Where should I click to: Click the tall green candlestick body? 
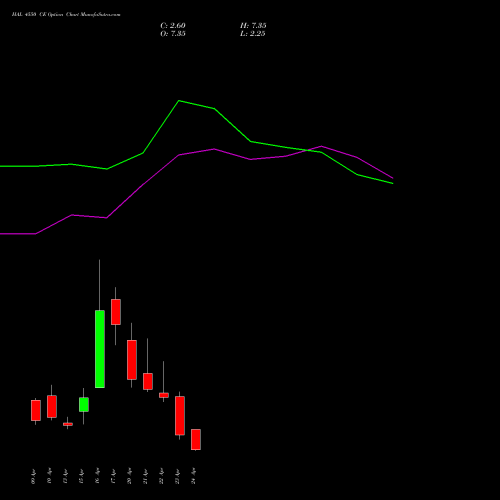tap(100, 349)
